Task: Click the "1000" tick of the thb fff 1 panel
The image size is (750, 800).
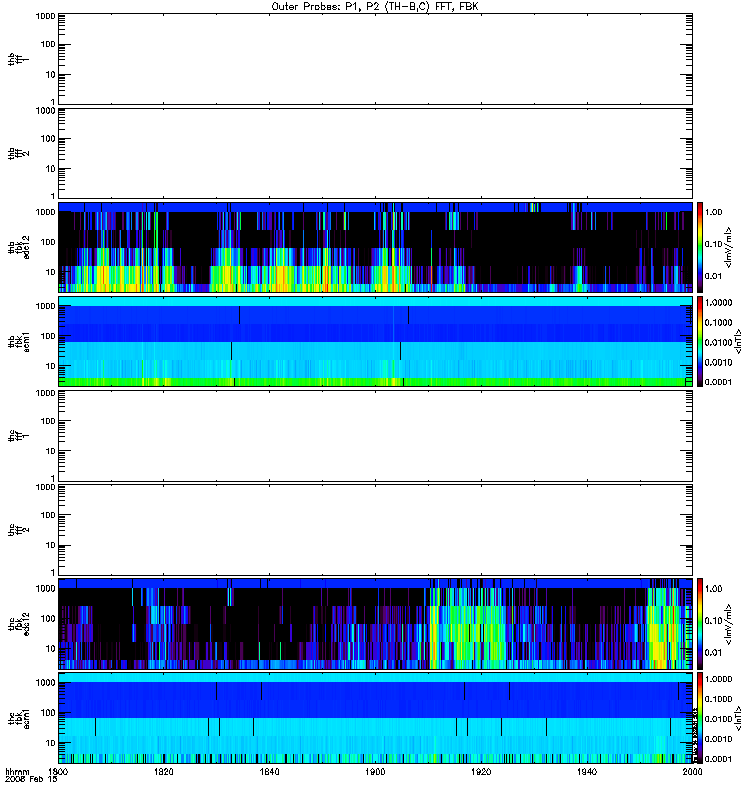Action: click(x=45, y=16)
